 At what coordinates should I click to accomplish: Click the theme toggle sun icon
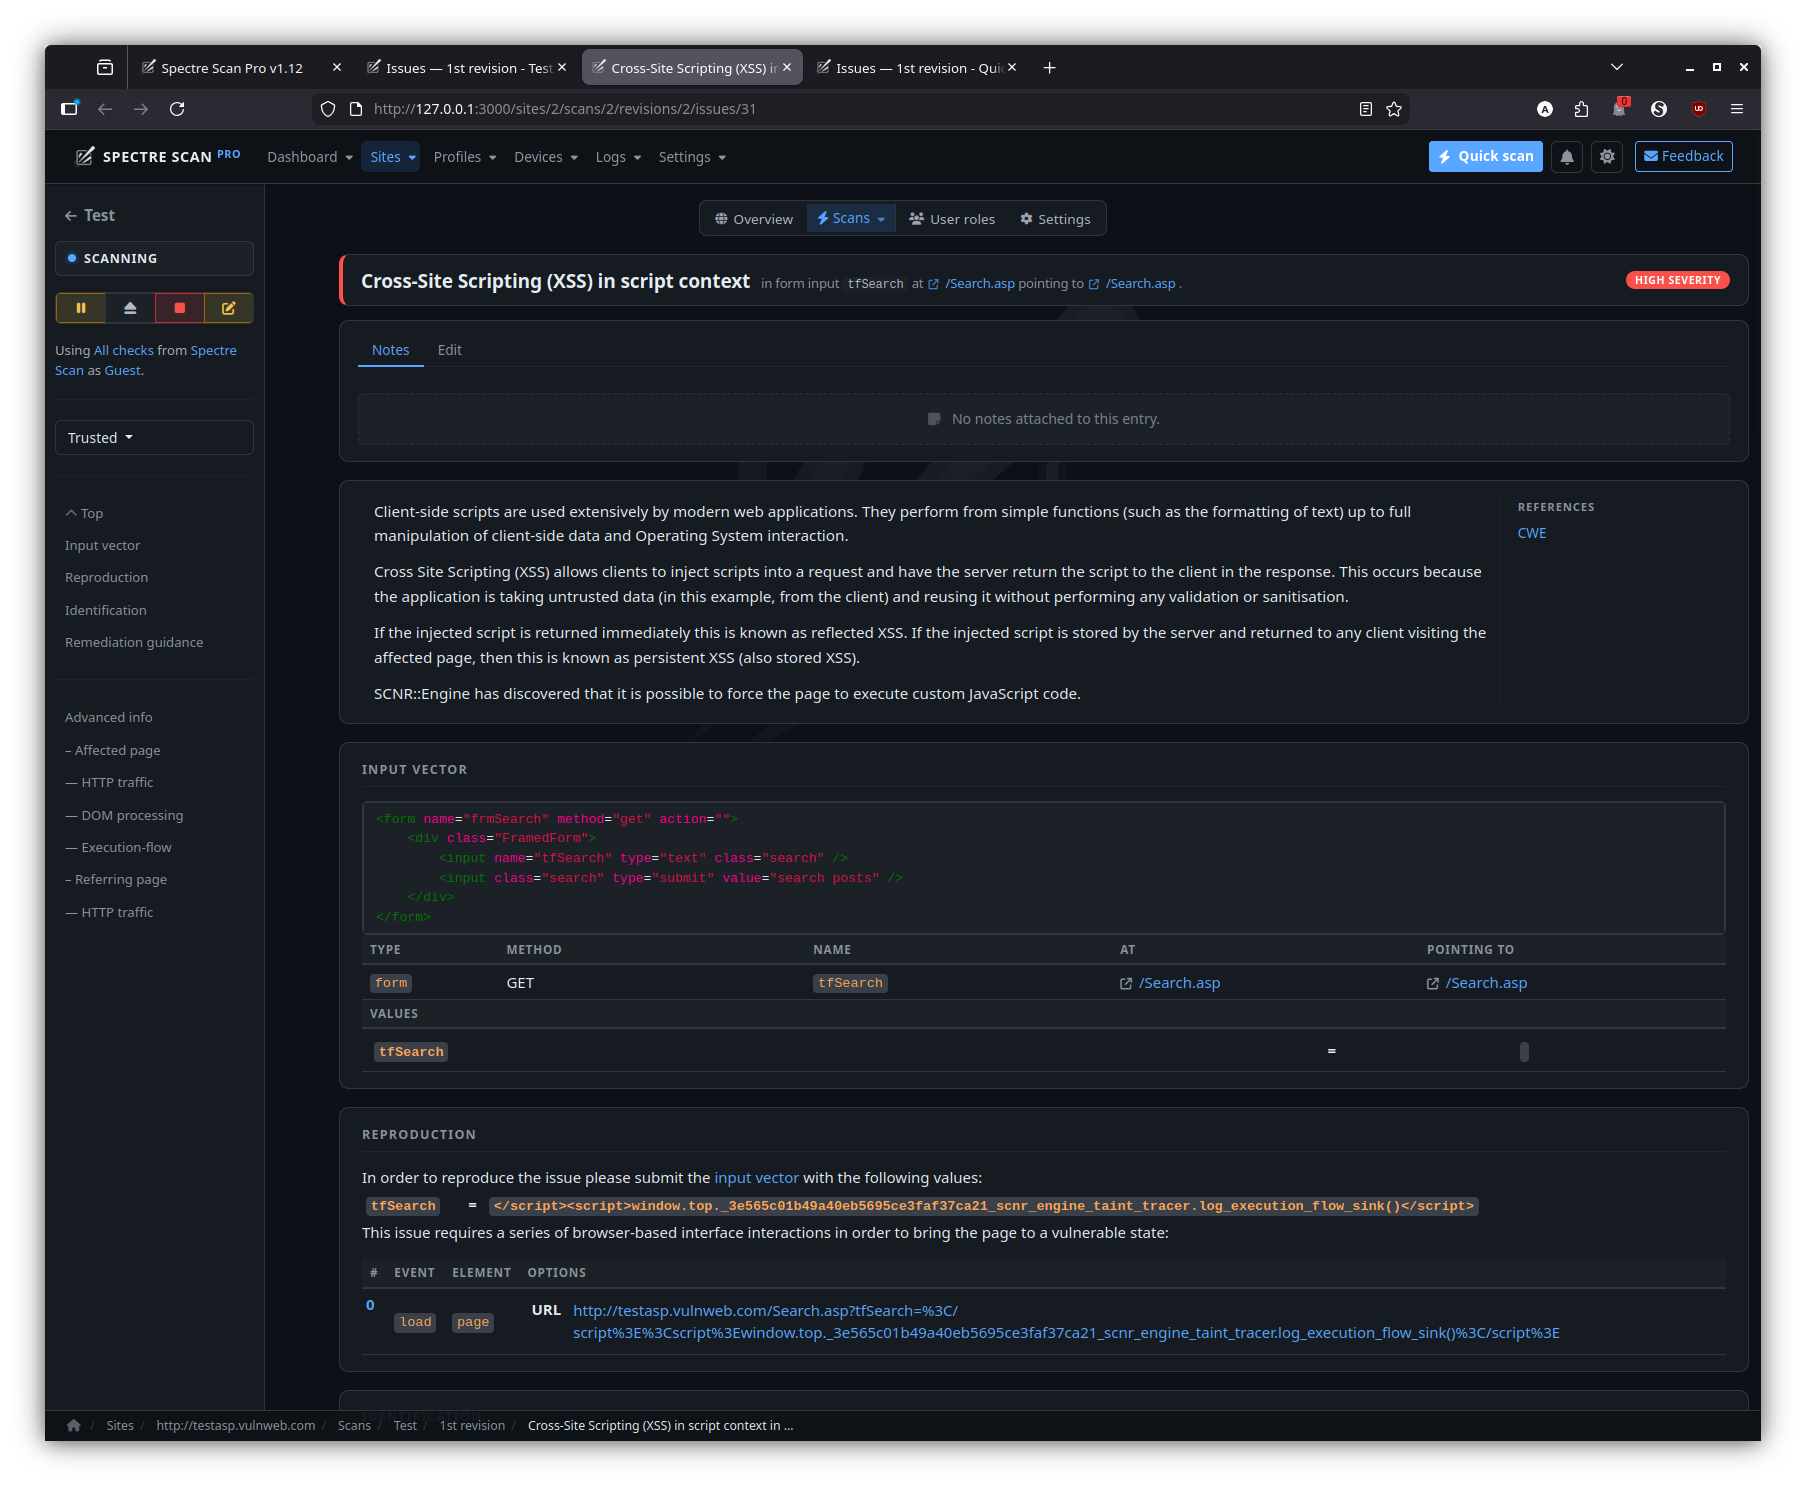[x=1607, y=157]
